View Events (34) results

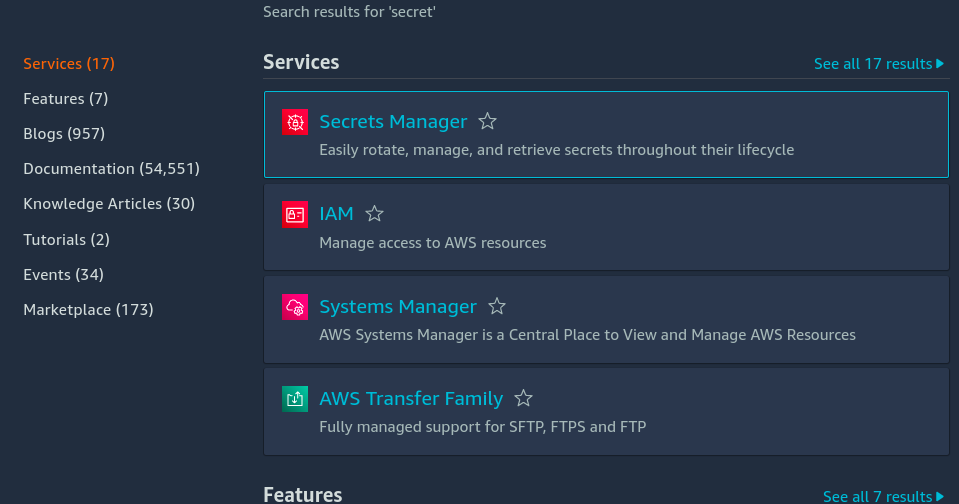[64, 275]
